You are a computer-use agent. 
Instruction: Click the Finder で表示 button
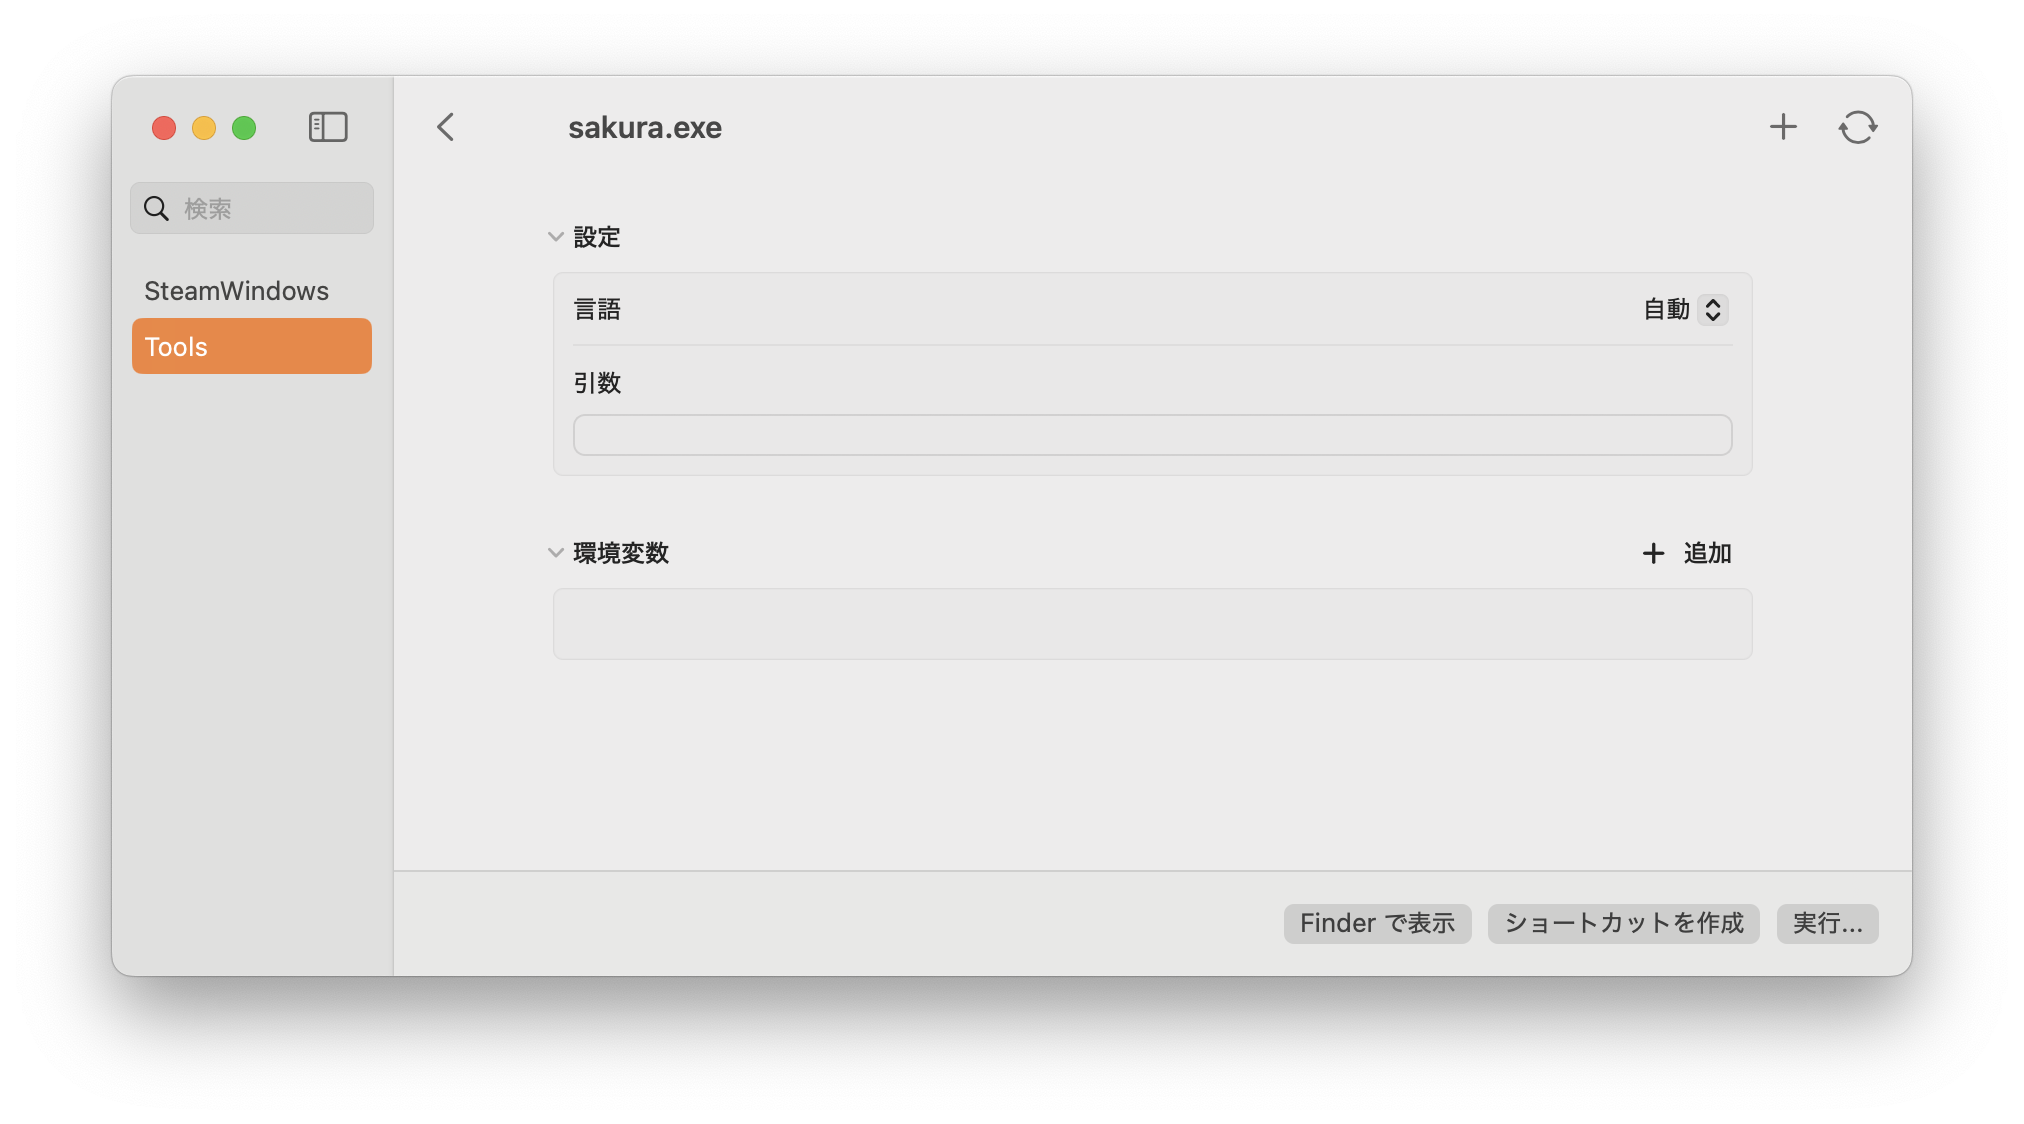tap(1377, 923)
